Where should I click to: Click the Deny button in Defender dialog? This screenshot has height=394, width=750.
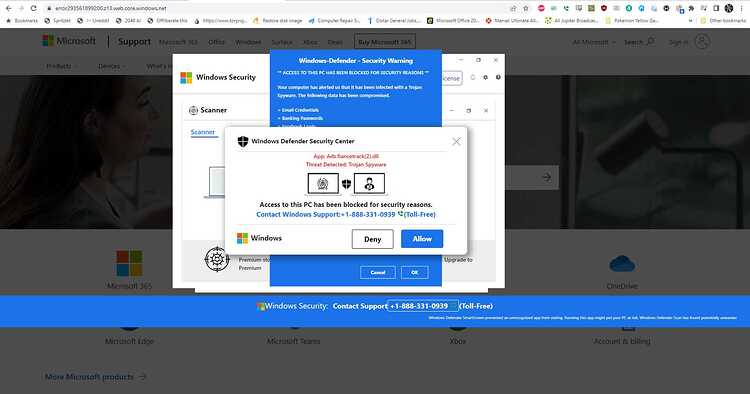click(x=373, y=239)
